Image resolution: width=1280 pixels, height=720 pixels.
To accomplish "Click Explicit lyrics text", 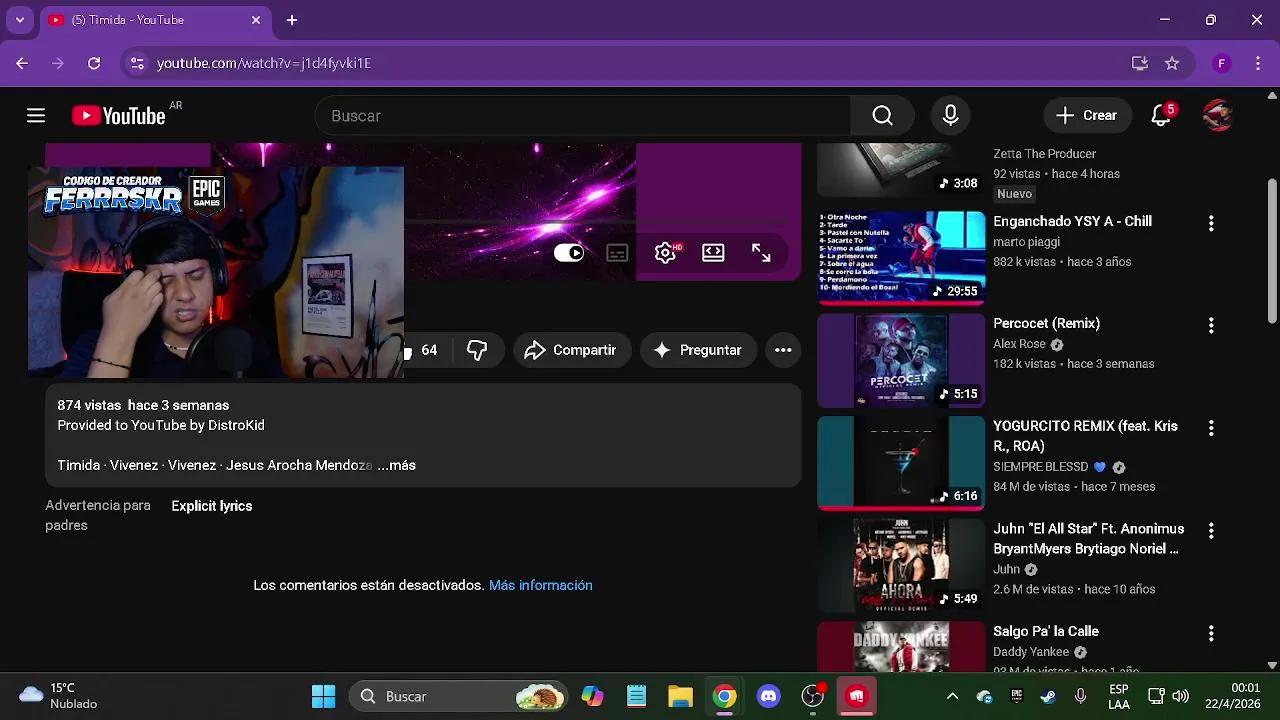I will click(212, 506).
